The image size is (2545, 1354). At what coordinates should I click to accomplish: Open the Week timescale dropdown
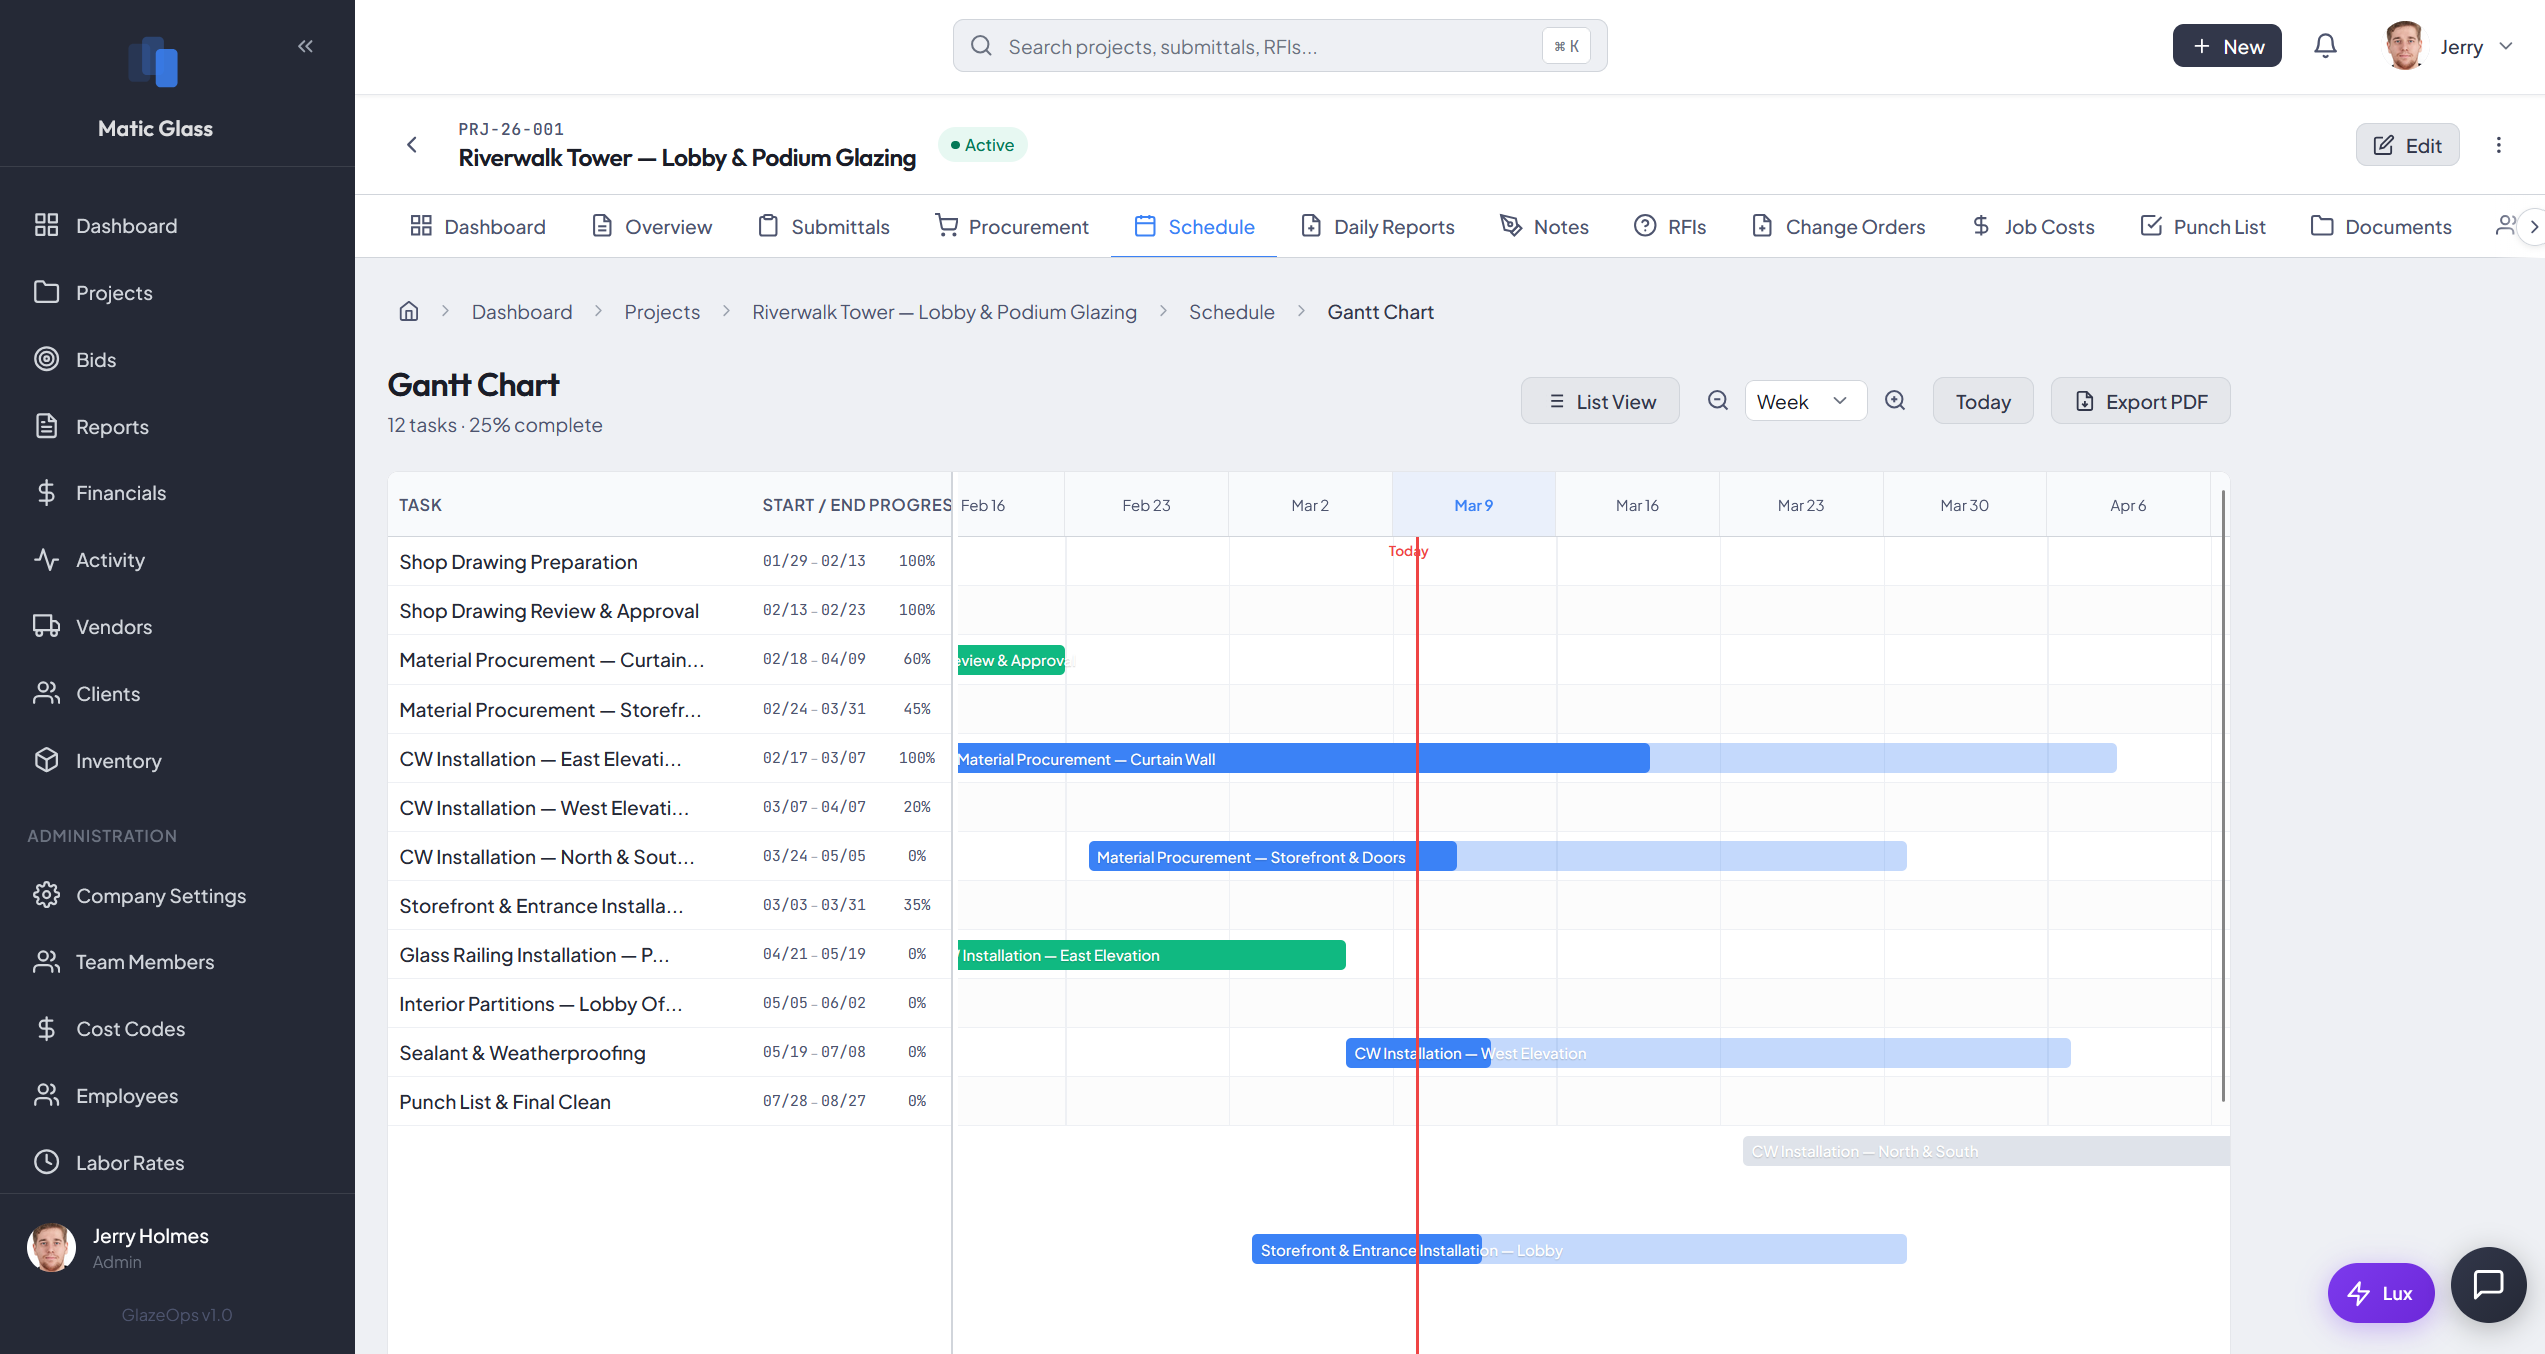(x=1805, y=400)
